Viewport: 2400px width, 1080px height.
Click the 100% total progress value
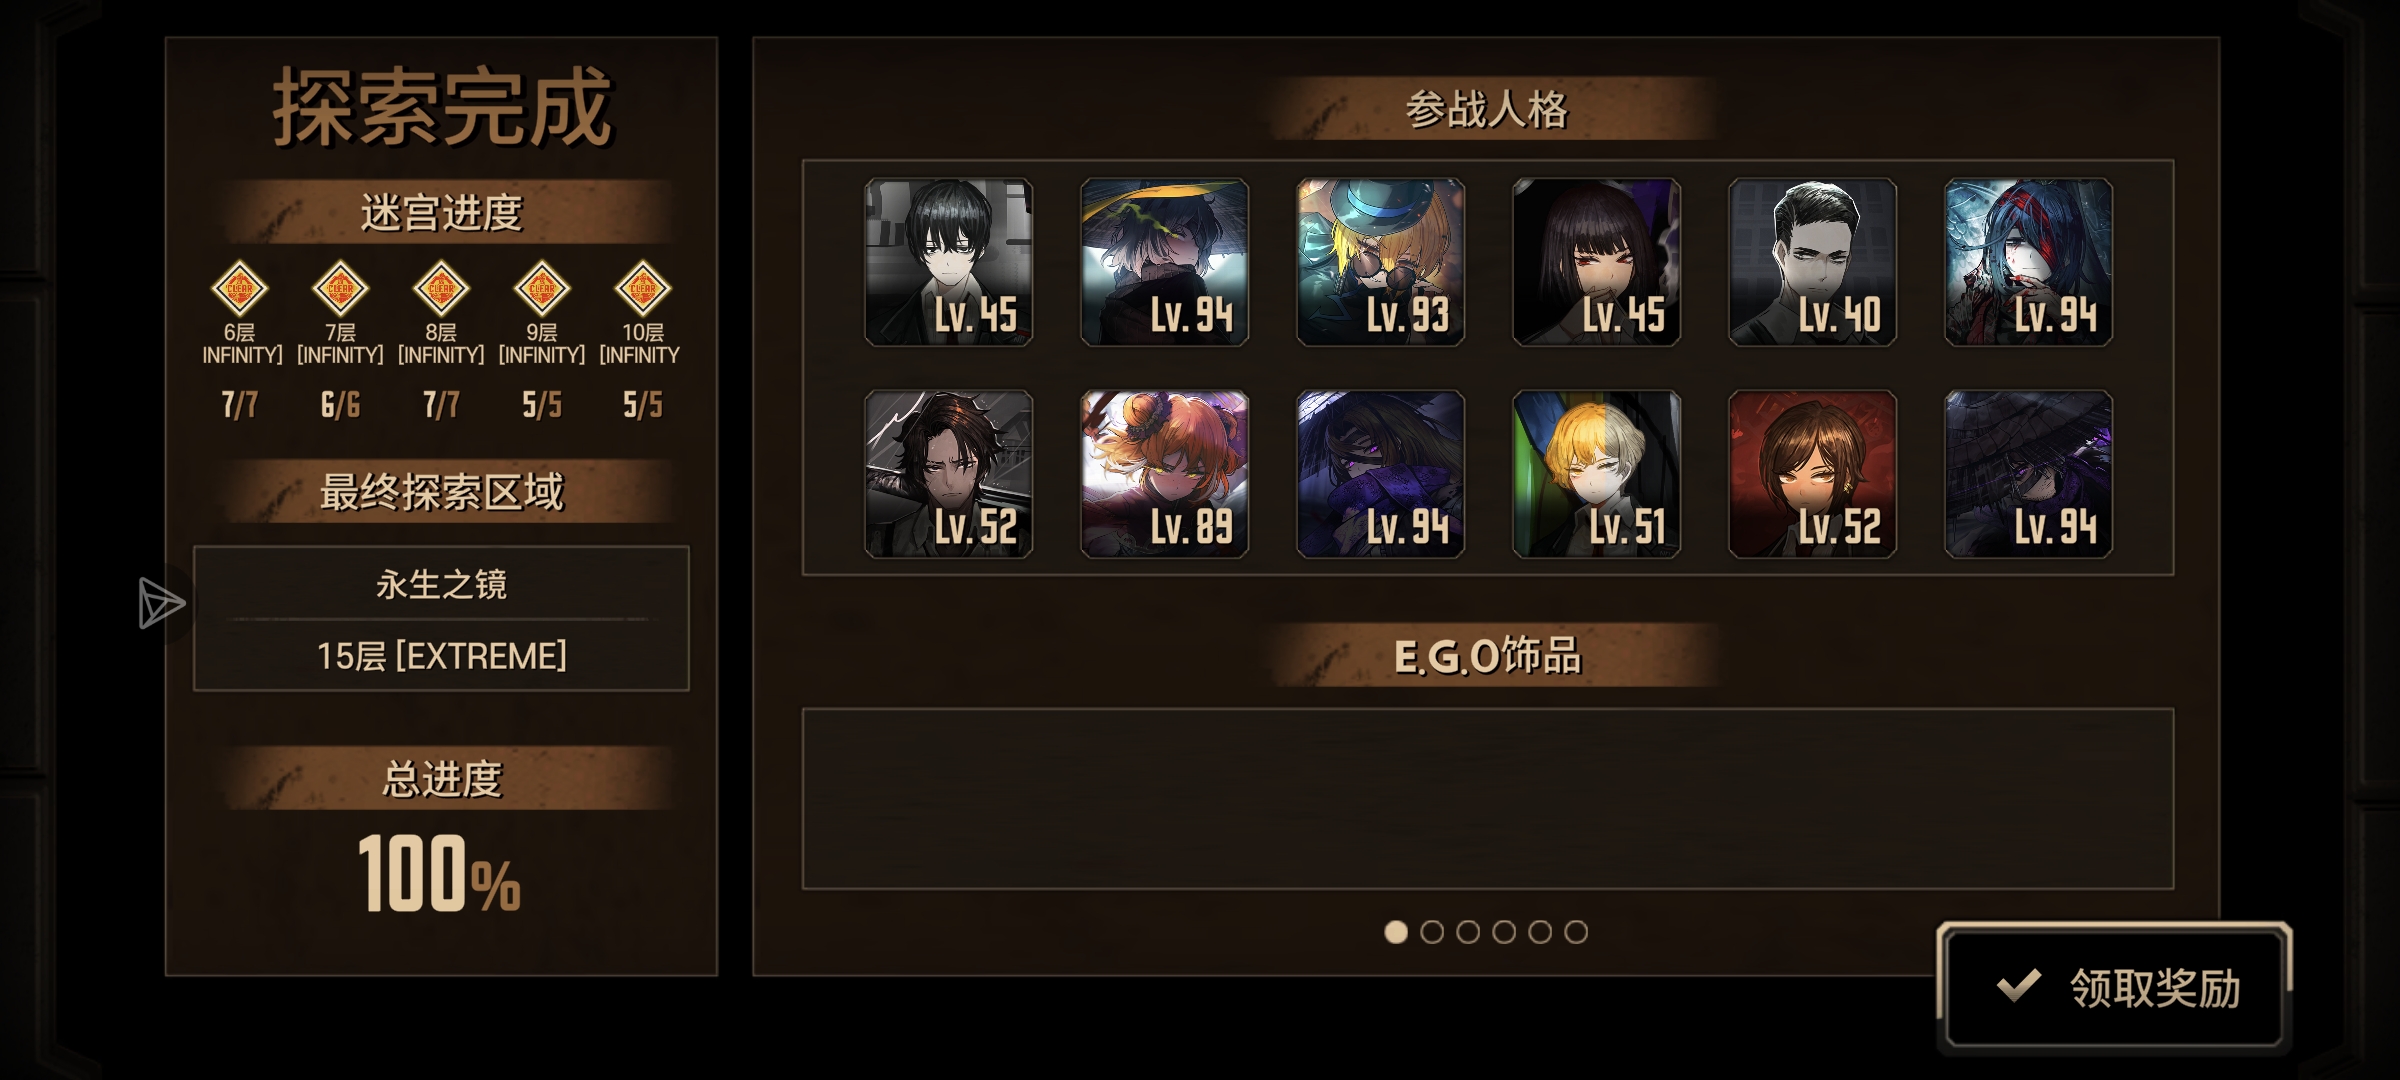pos(439,874)
